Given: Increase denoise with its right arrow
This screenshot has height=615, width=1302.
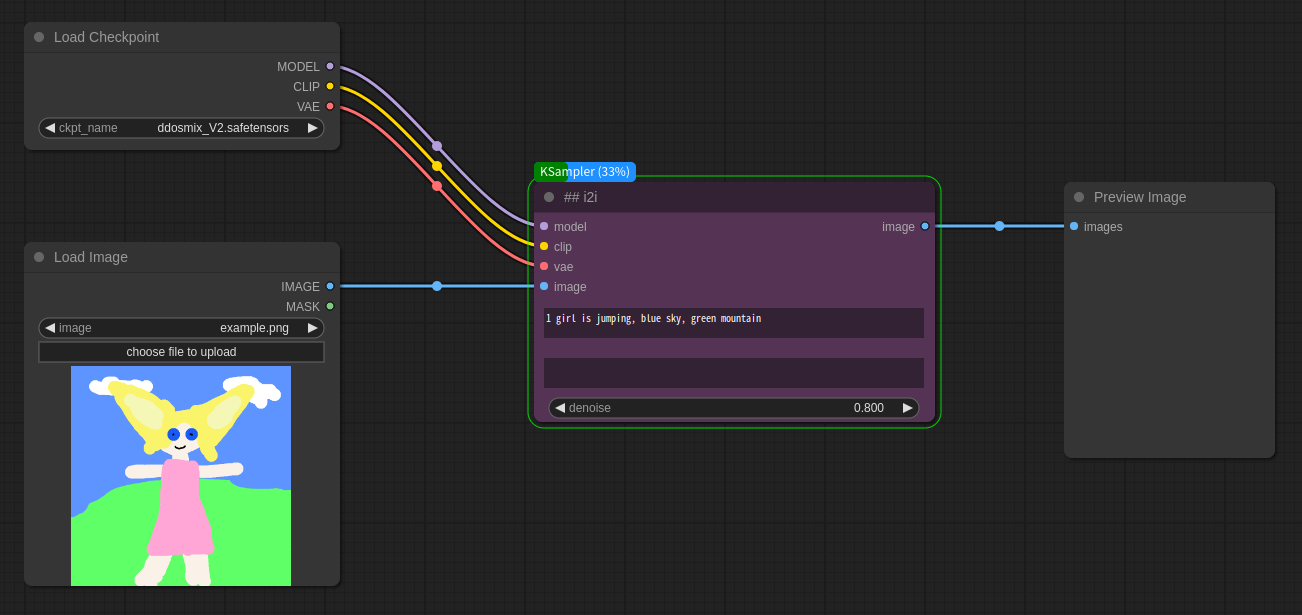Looking at the screenshot, I should 908,408.
